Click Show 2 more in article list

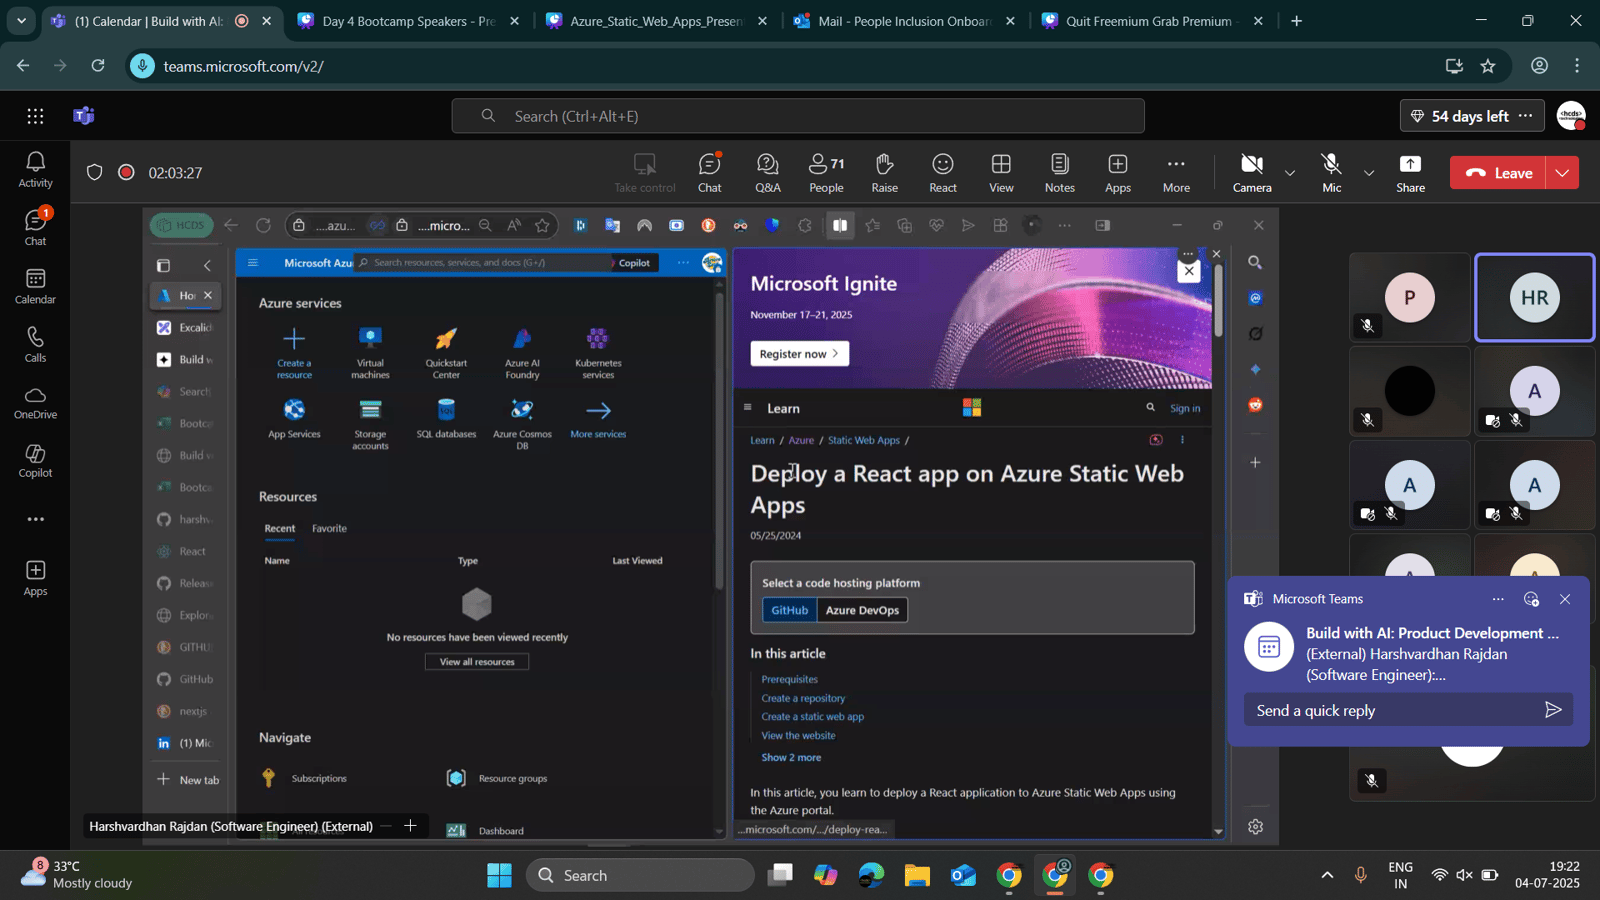click(791, 758)
